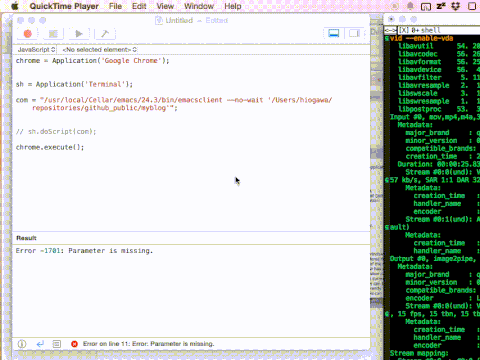This screenshot has width=480, height=360.
Task: Click the Duration line in terminal
Action: pyautogui.click(x=438, y=164)
